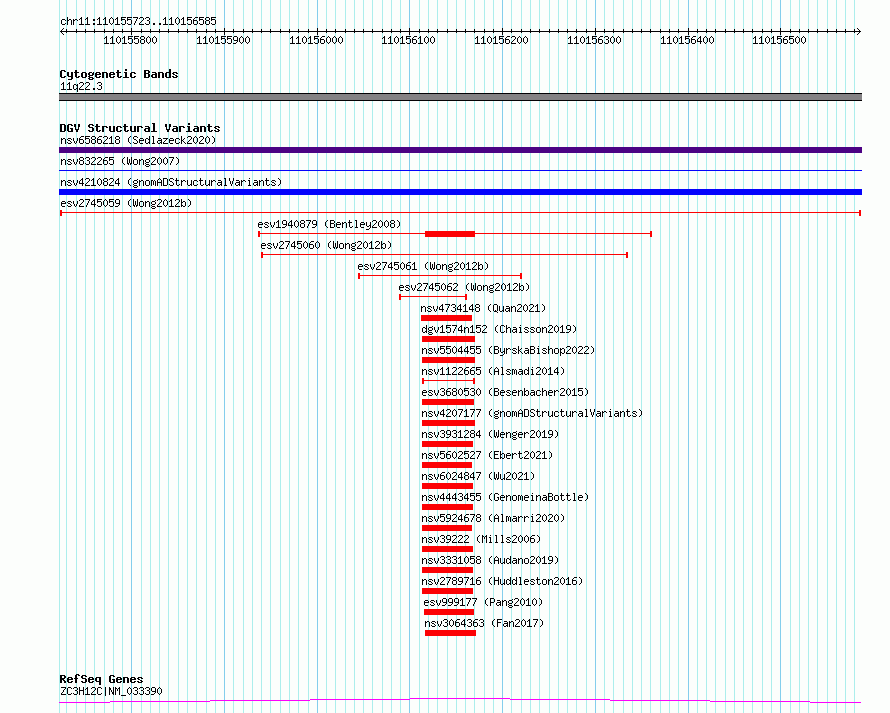Select esv3680530 (Besenbacher2015) label
The height and width of the screenshot is (713, 890).
click(x=505, y=392)
